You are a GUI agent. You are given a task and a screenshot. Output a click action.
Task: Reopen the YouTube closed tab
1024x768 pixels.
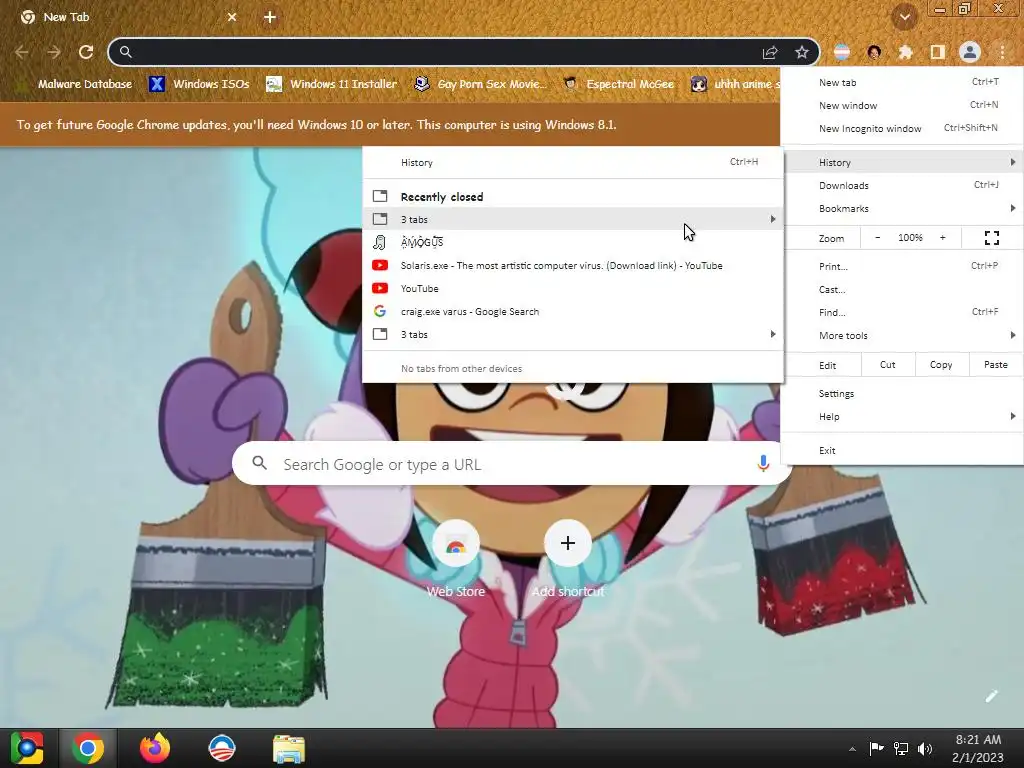coord(573,289)
